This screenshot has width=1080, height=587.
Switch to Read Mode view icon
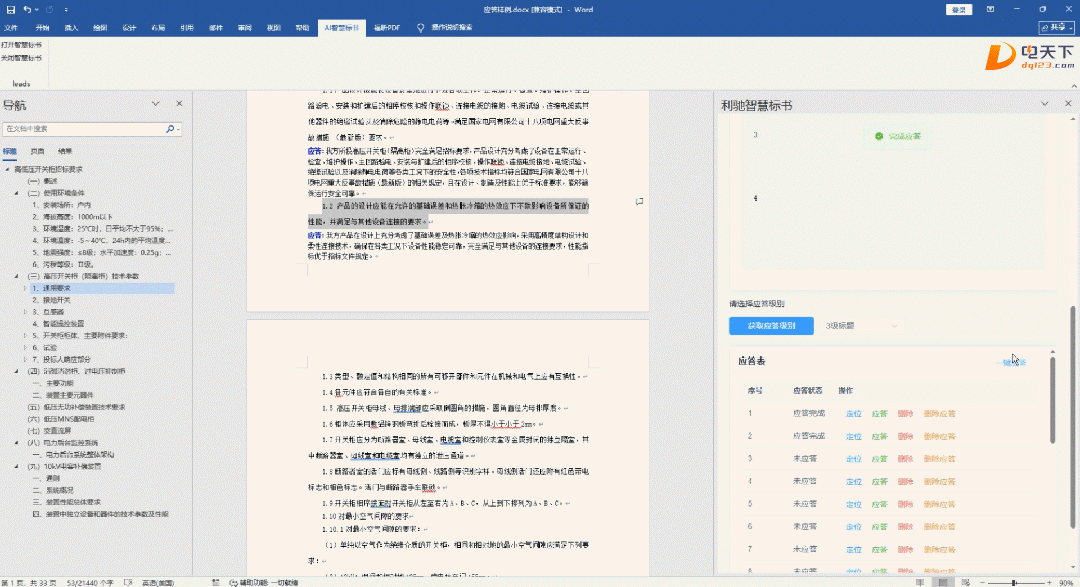(x=920, y=583)
